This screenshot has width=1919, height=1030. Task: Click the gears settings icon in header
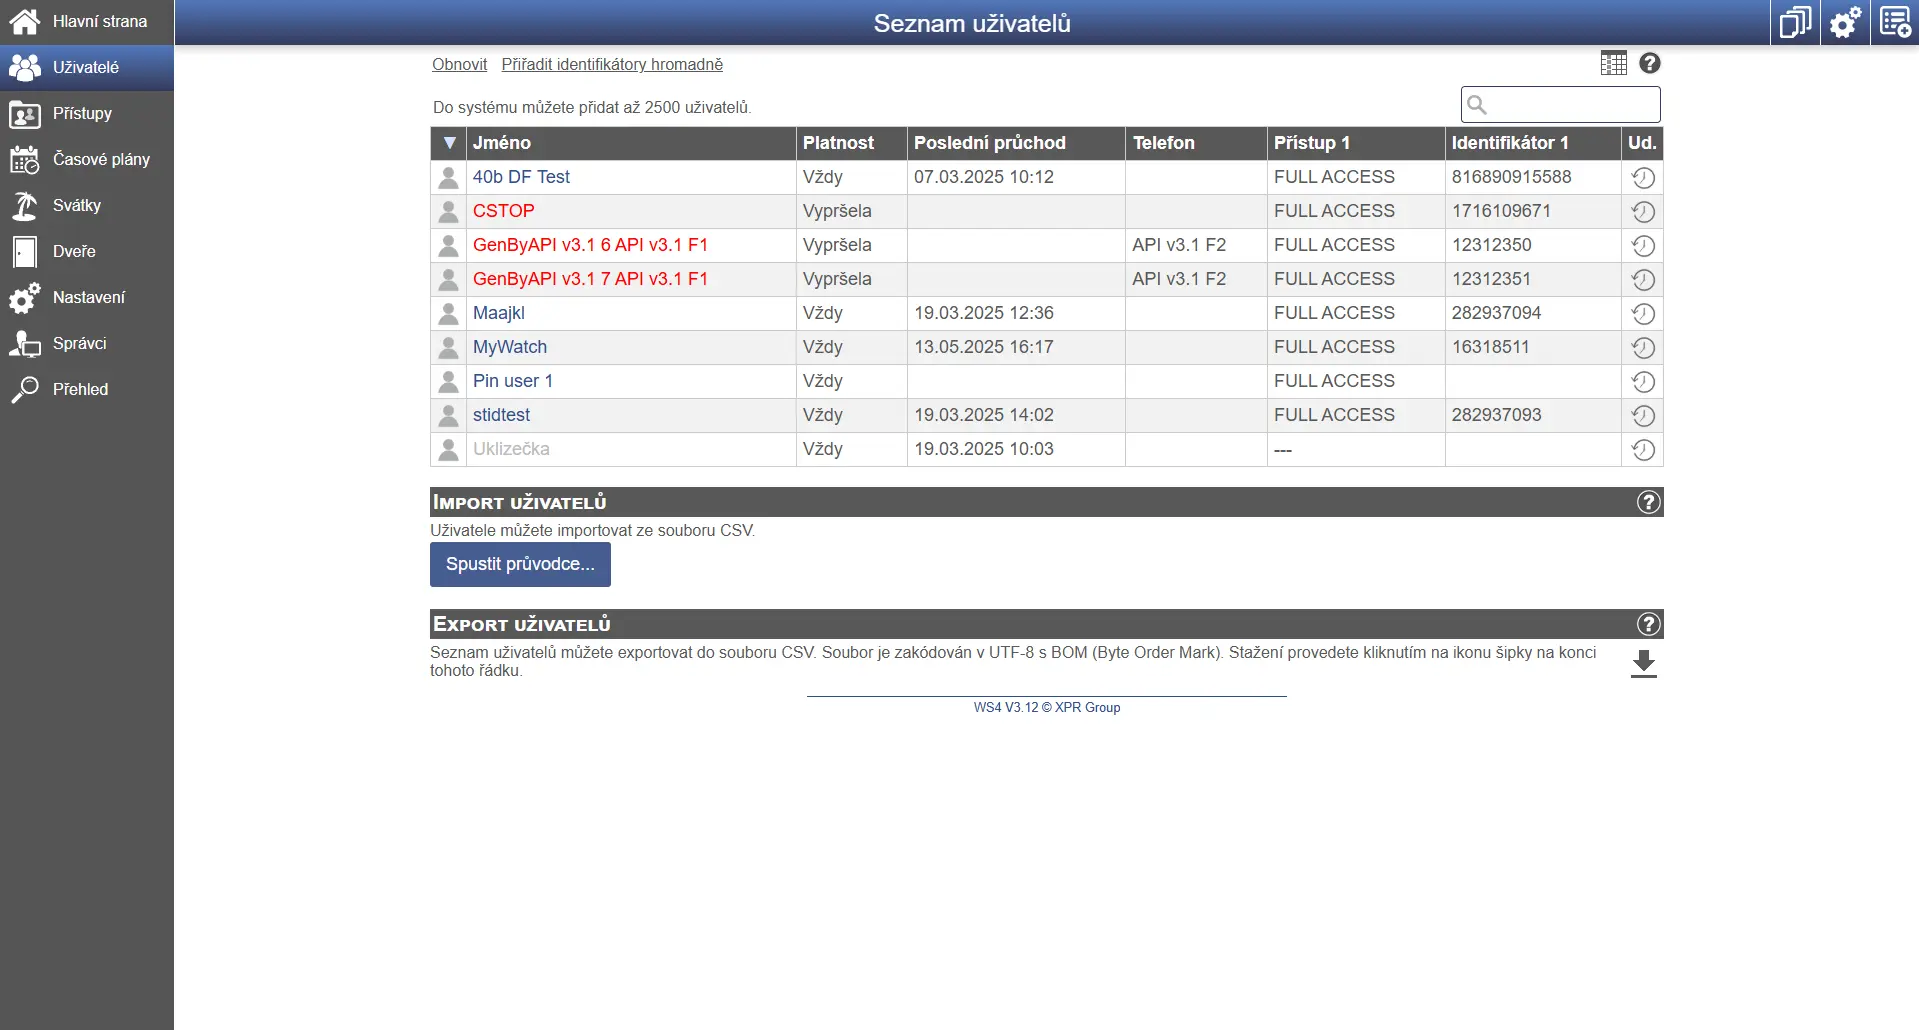(x=1844, y=22)
